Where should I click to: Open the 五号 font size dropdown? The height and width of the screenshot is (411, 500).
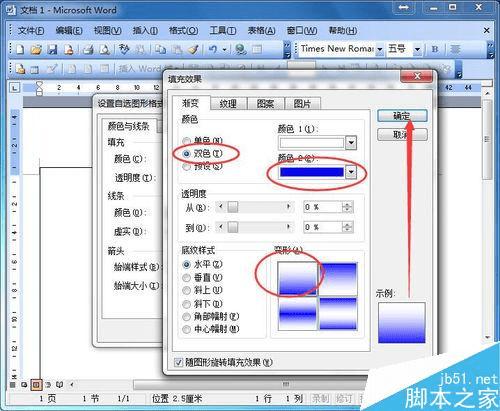point(417,50)
